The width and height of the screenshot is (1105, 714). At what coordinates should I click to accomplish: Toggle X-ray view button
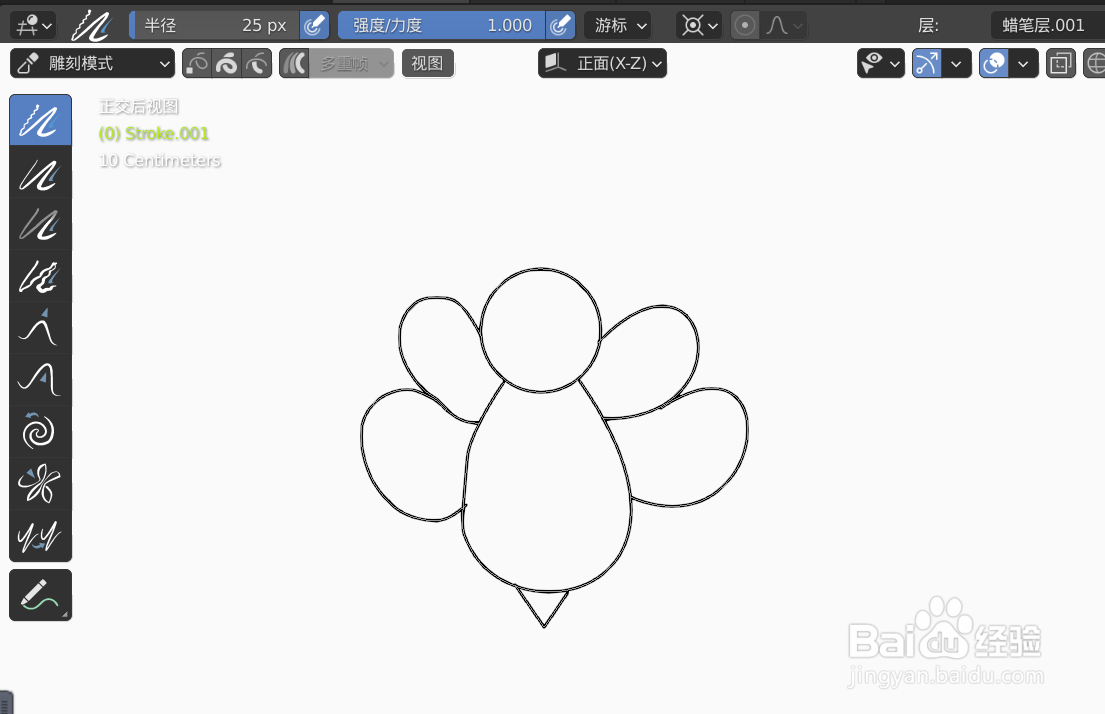1061,63
